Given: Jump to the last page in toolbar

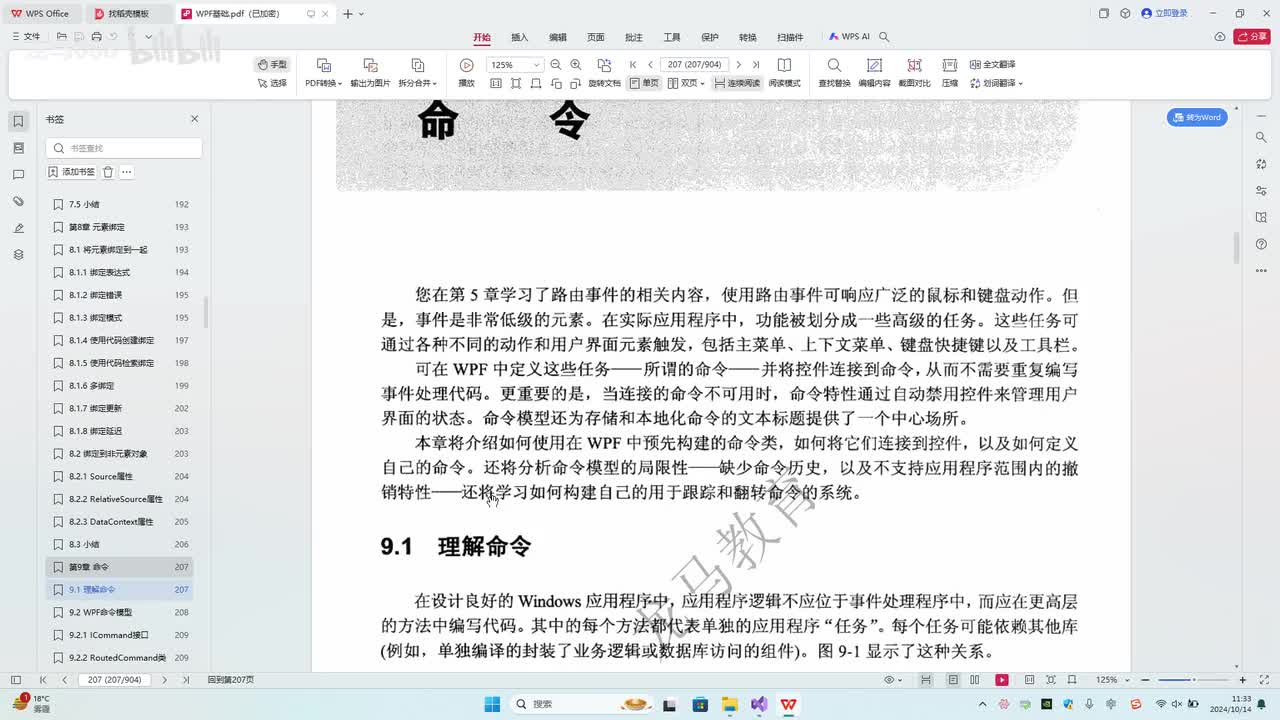Looking at the screenshot, I should click(x=755, y=65).
